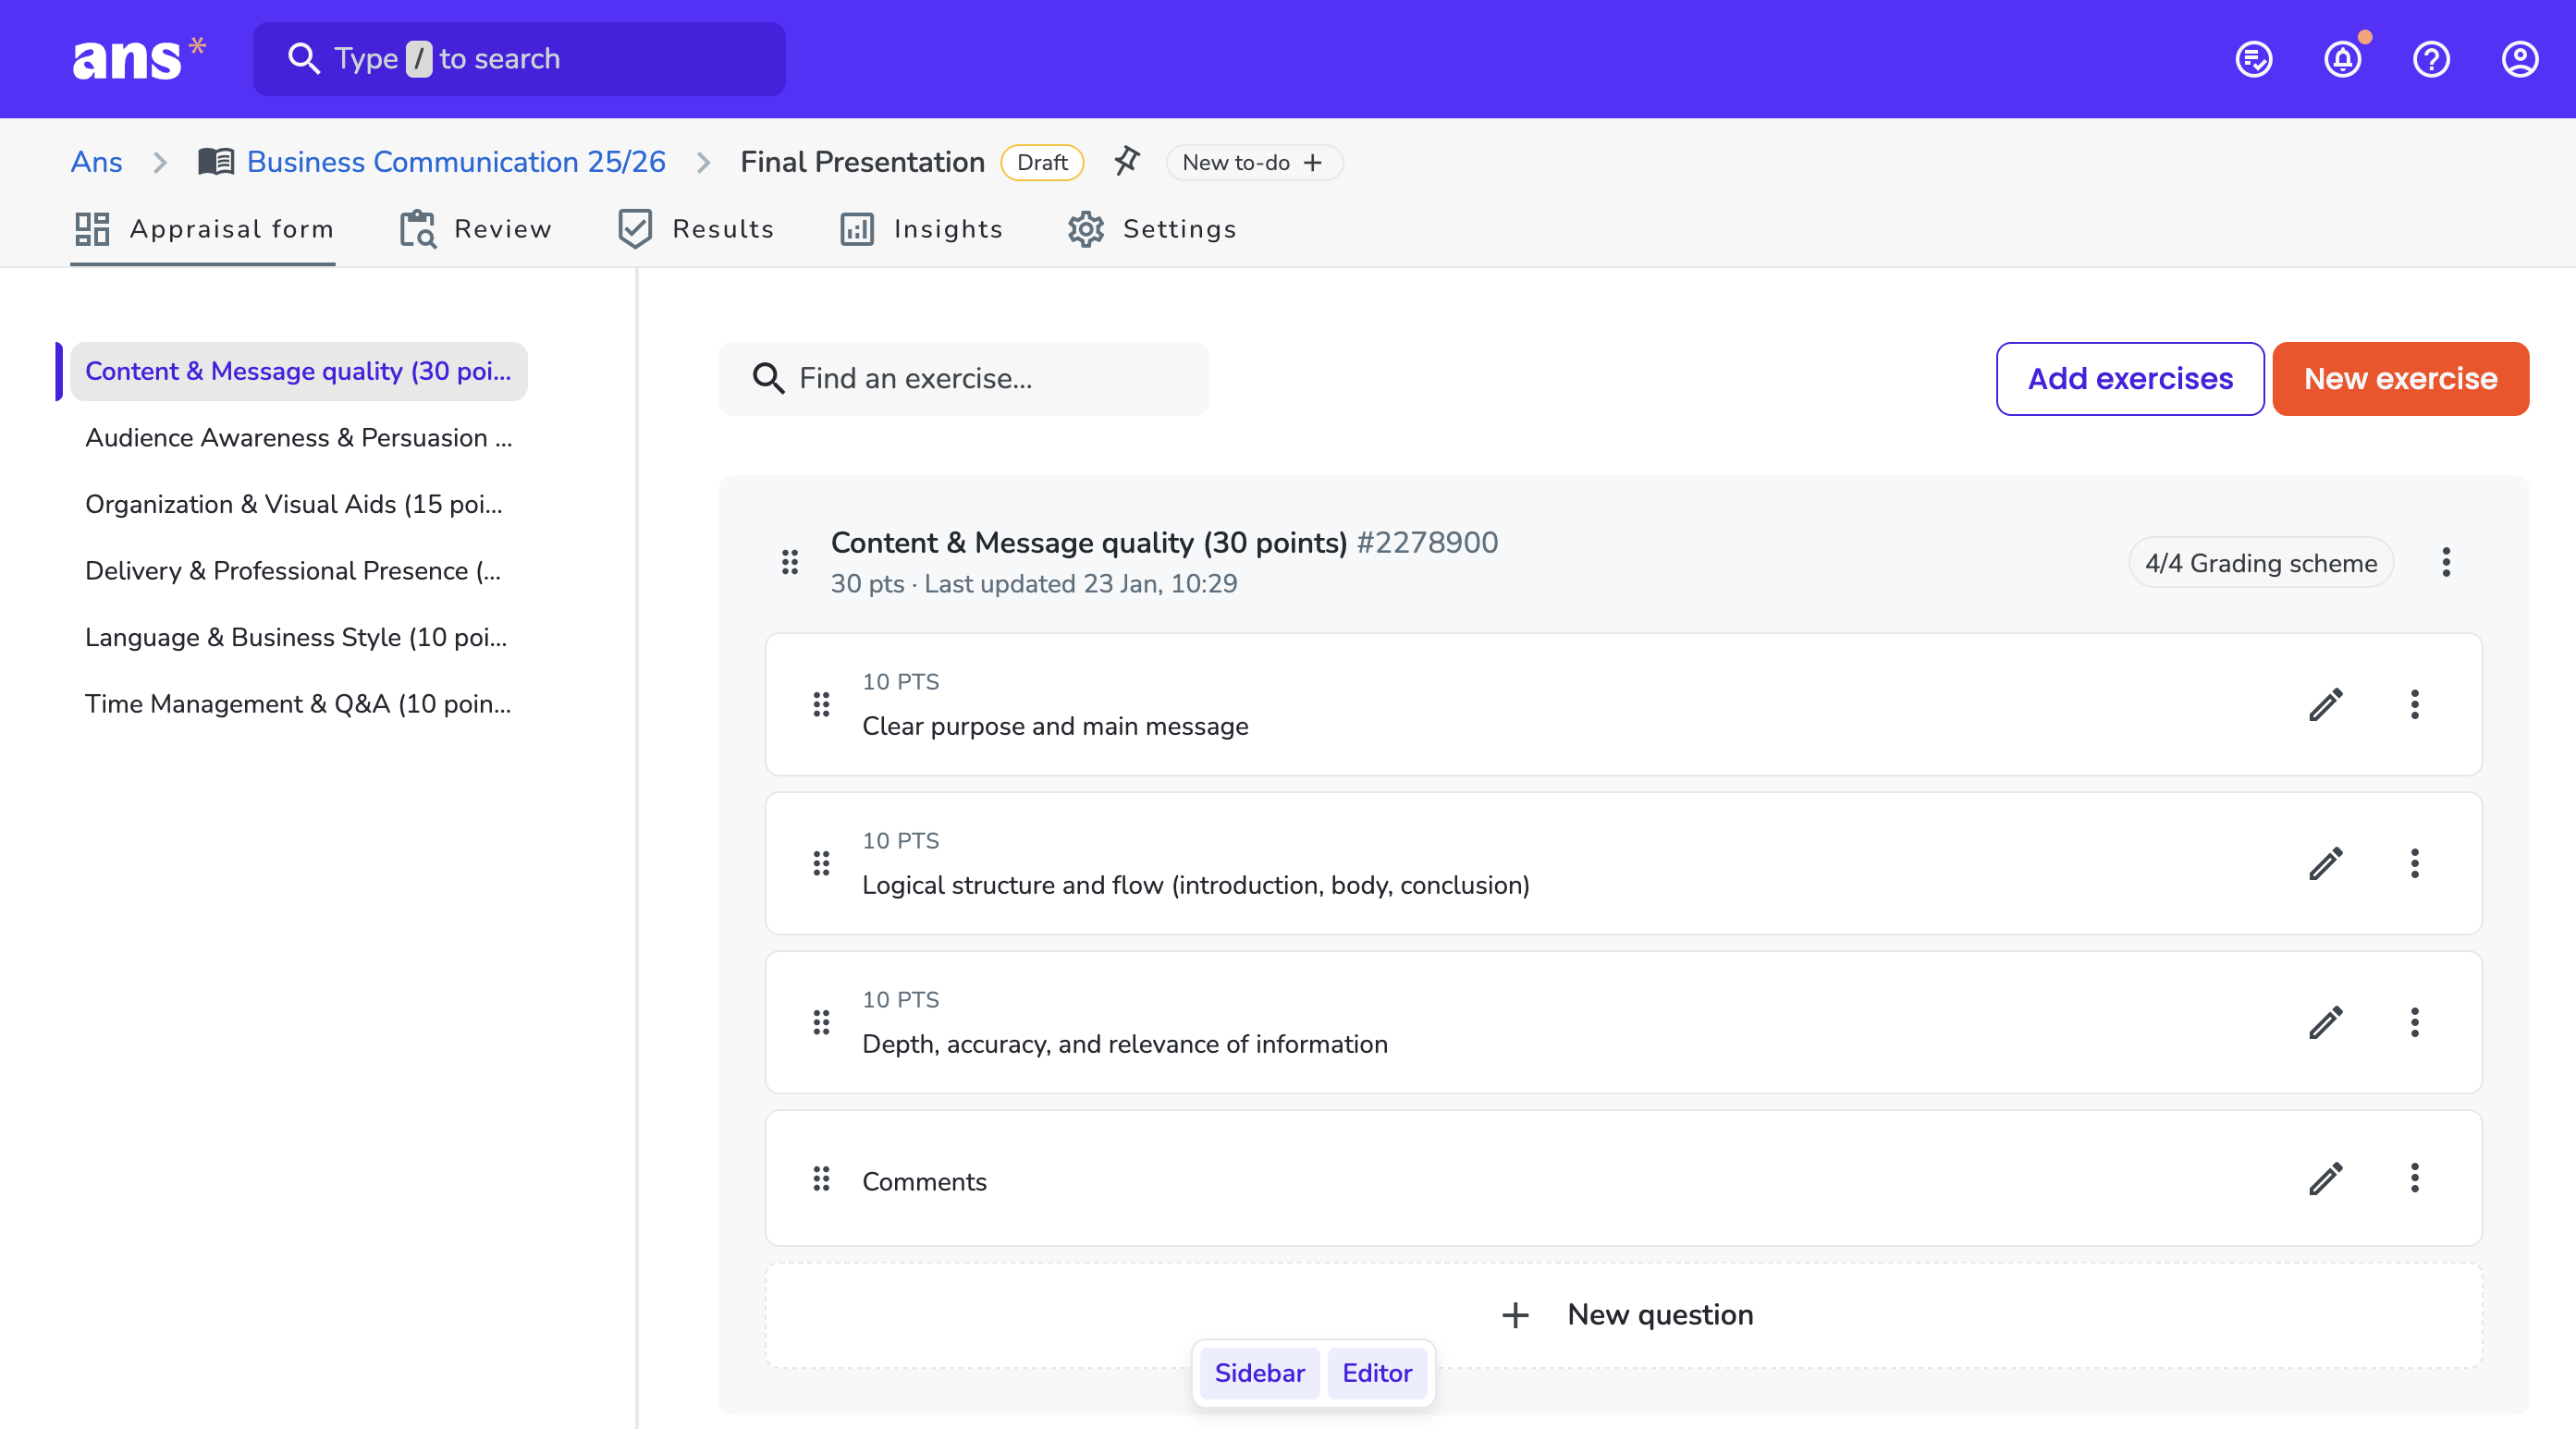Grab drag handle of Logical structure and flow question
Image resolution: width=2576 pixels, height=1429 pixels.
click(821, 863)
